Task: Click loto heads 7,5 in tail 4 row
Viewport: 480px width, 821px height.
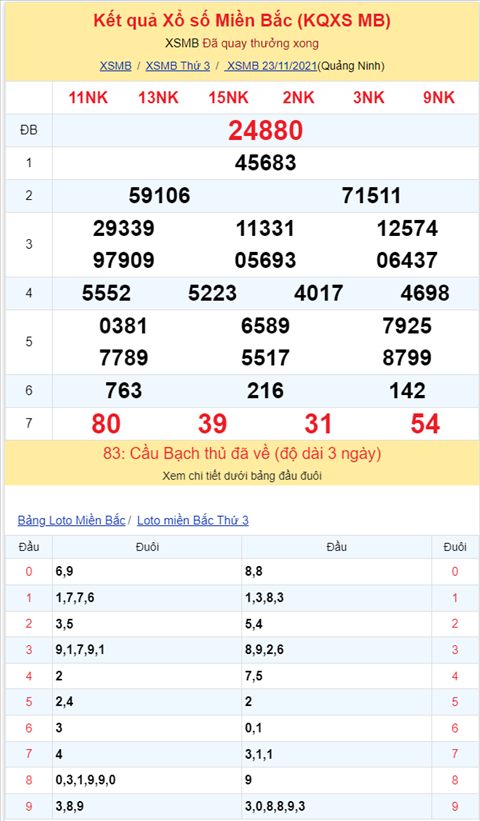Action: click(x=254, y=676)
